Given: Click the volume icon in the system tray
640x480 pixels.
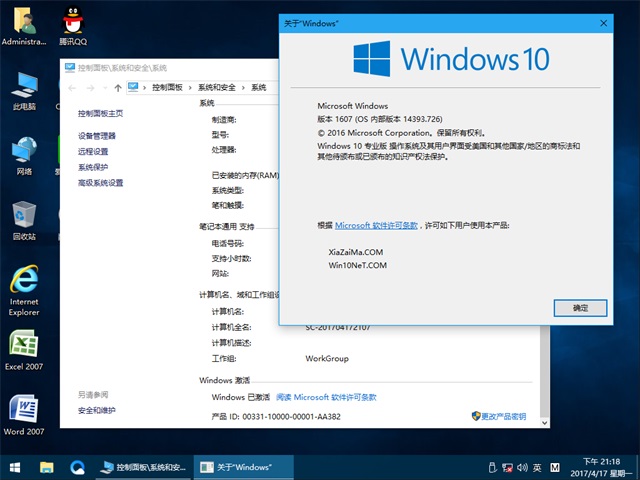Looking at the screenshot, I should [520, 467].
